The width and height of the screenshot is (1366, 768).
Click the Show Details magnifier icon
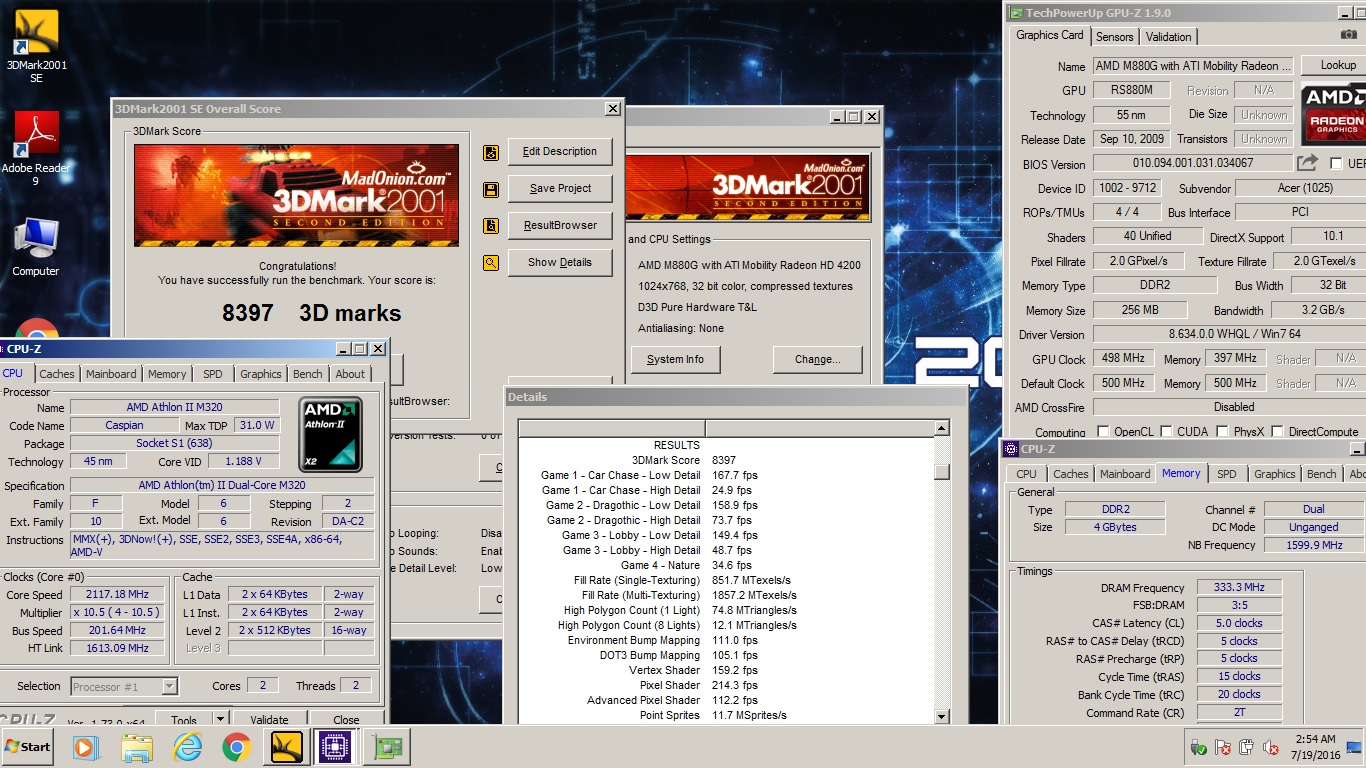pos(491,263)
